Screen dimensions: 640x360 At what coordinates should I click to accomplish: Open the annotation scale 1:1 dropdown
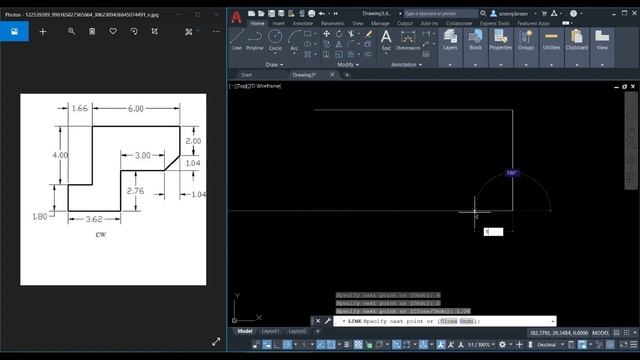click(481, 345)
